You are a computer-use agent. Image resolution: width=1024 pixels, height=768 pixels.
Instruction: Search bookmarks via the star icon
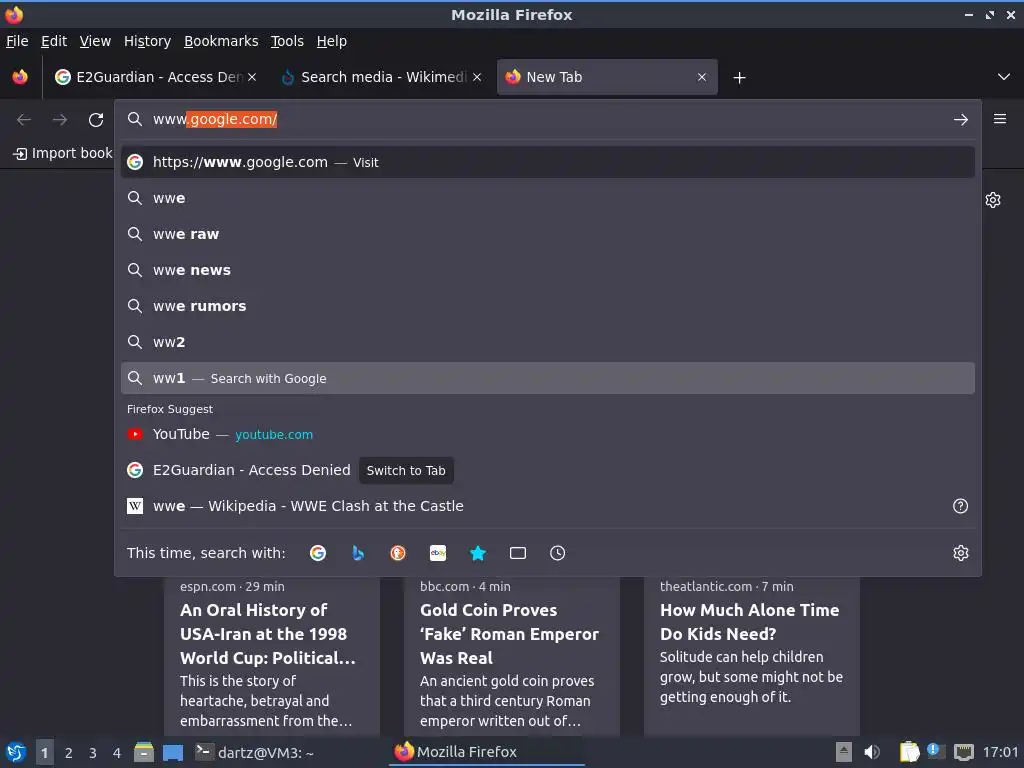[478, 553]
